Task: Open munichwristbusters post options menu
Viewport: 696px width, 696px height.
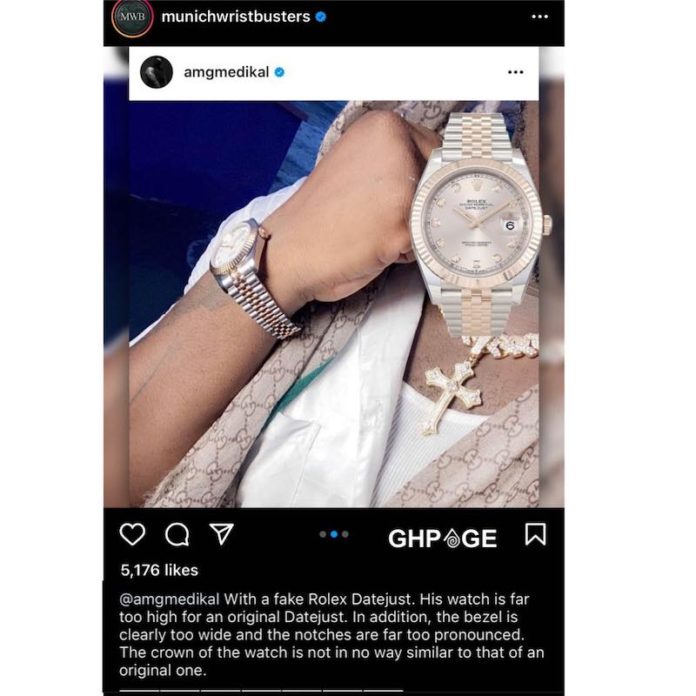Action: coord(540,17)
